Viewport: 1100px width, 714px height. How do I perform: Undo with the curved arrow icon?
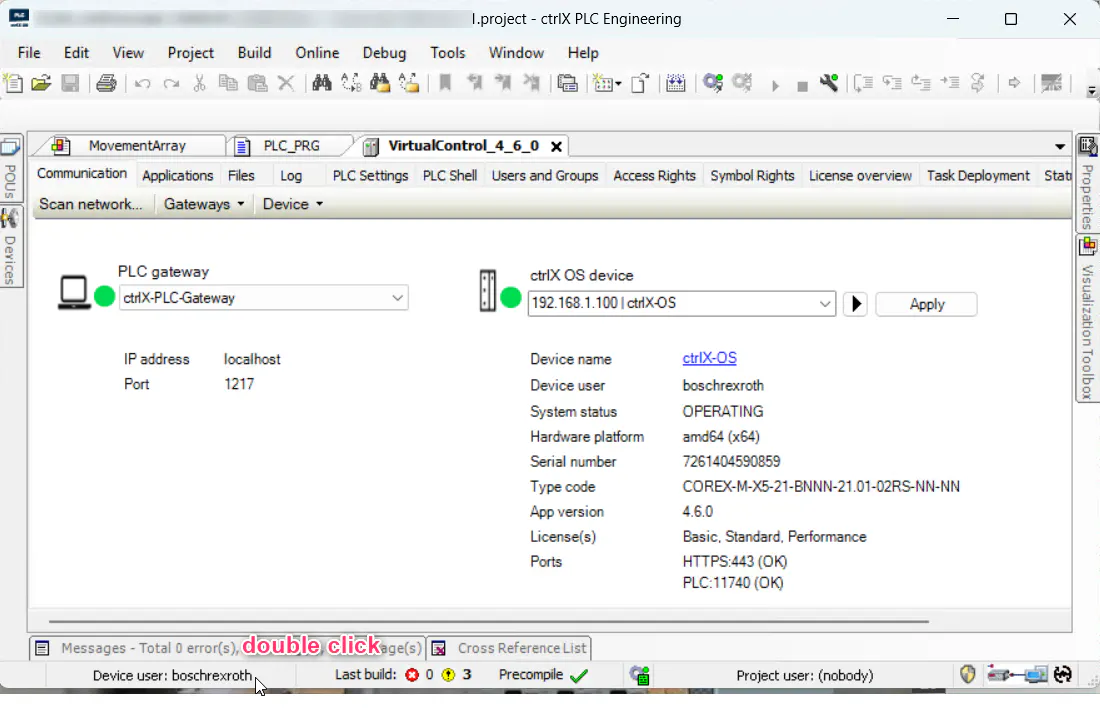(x=142, y=83)
